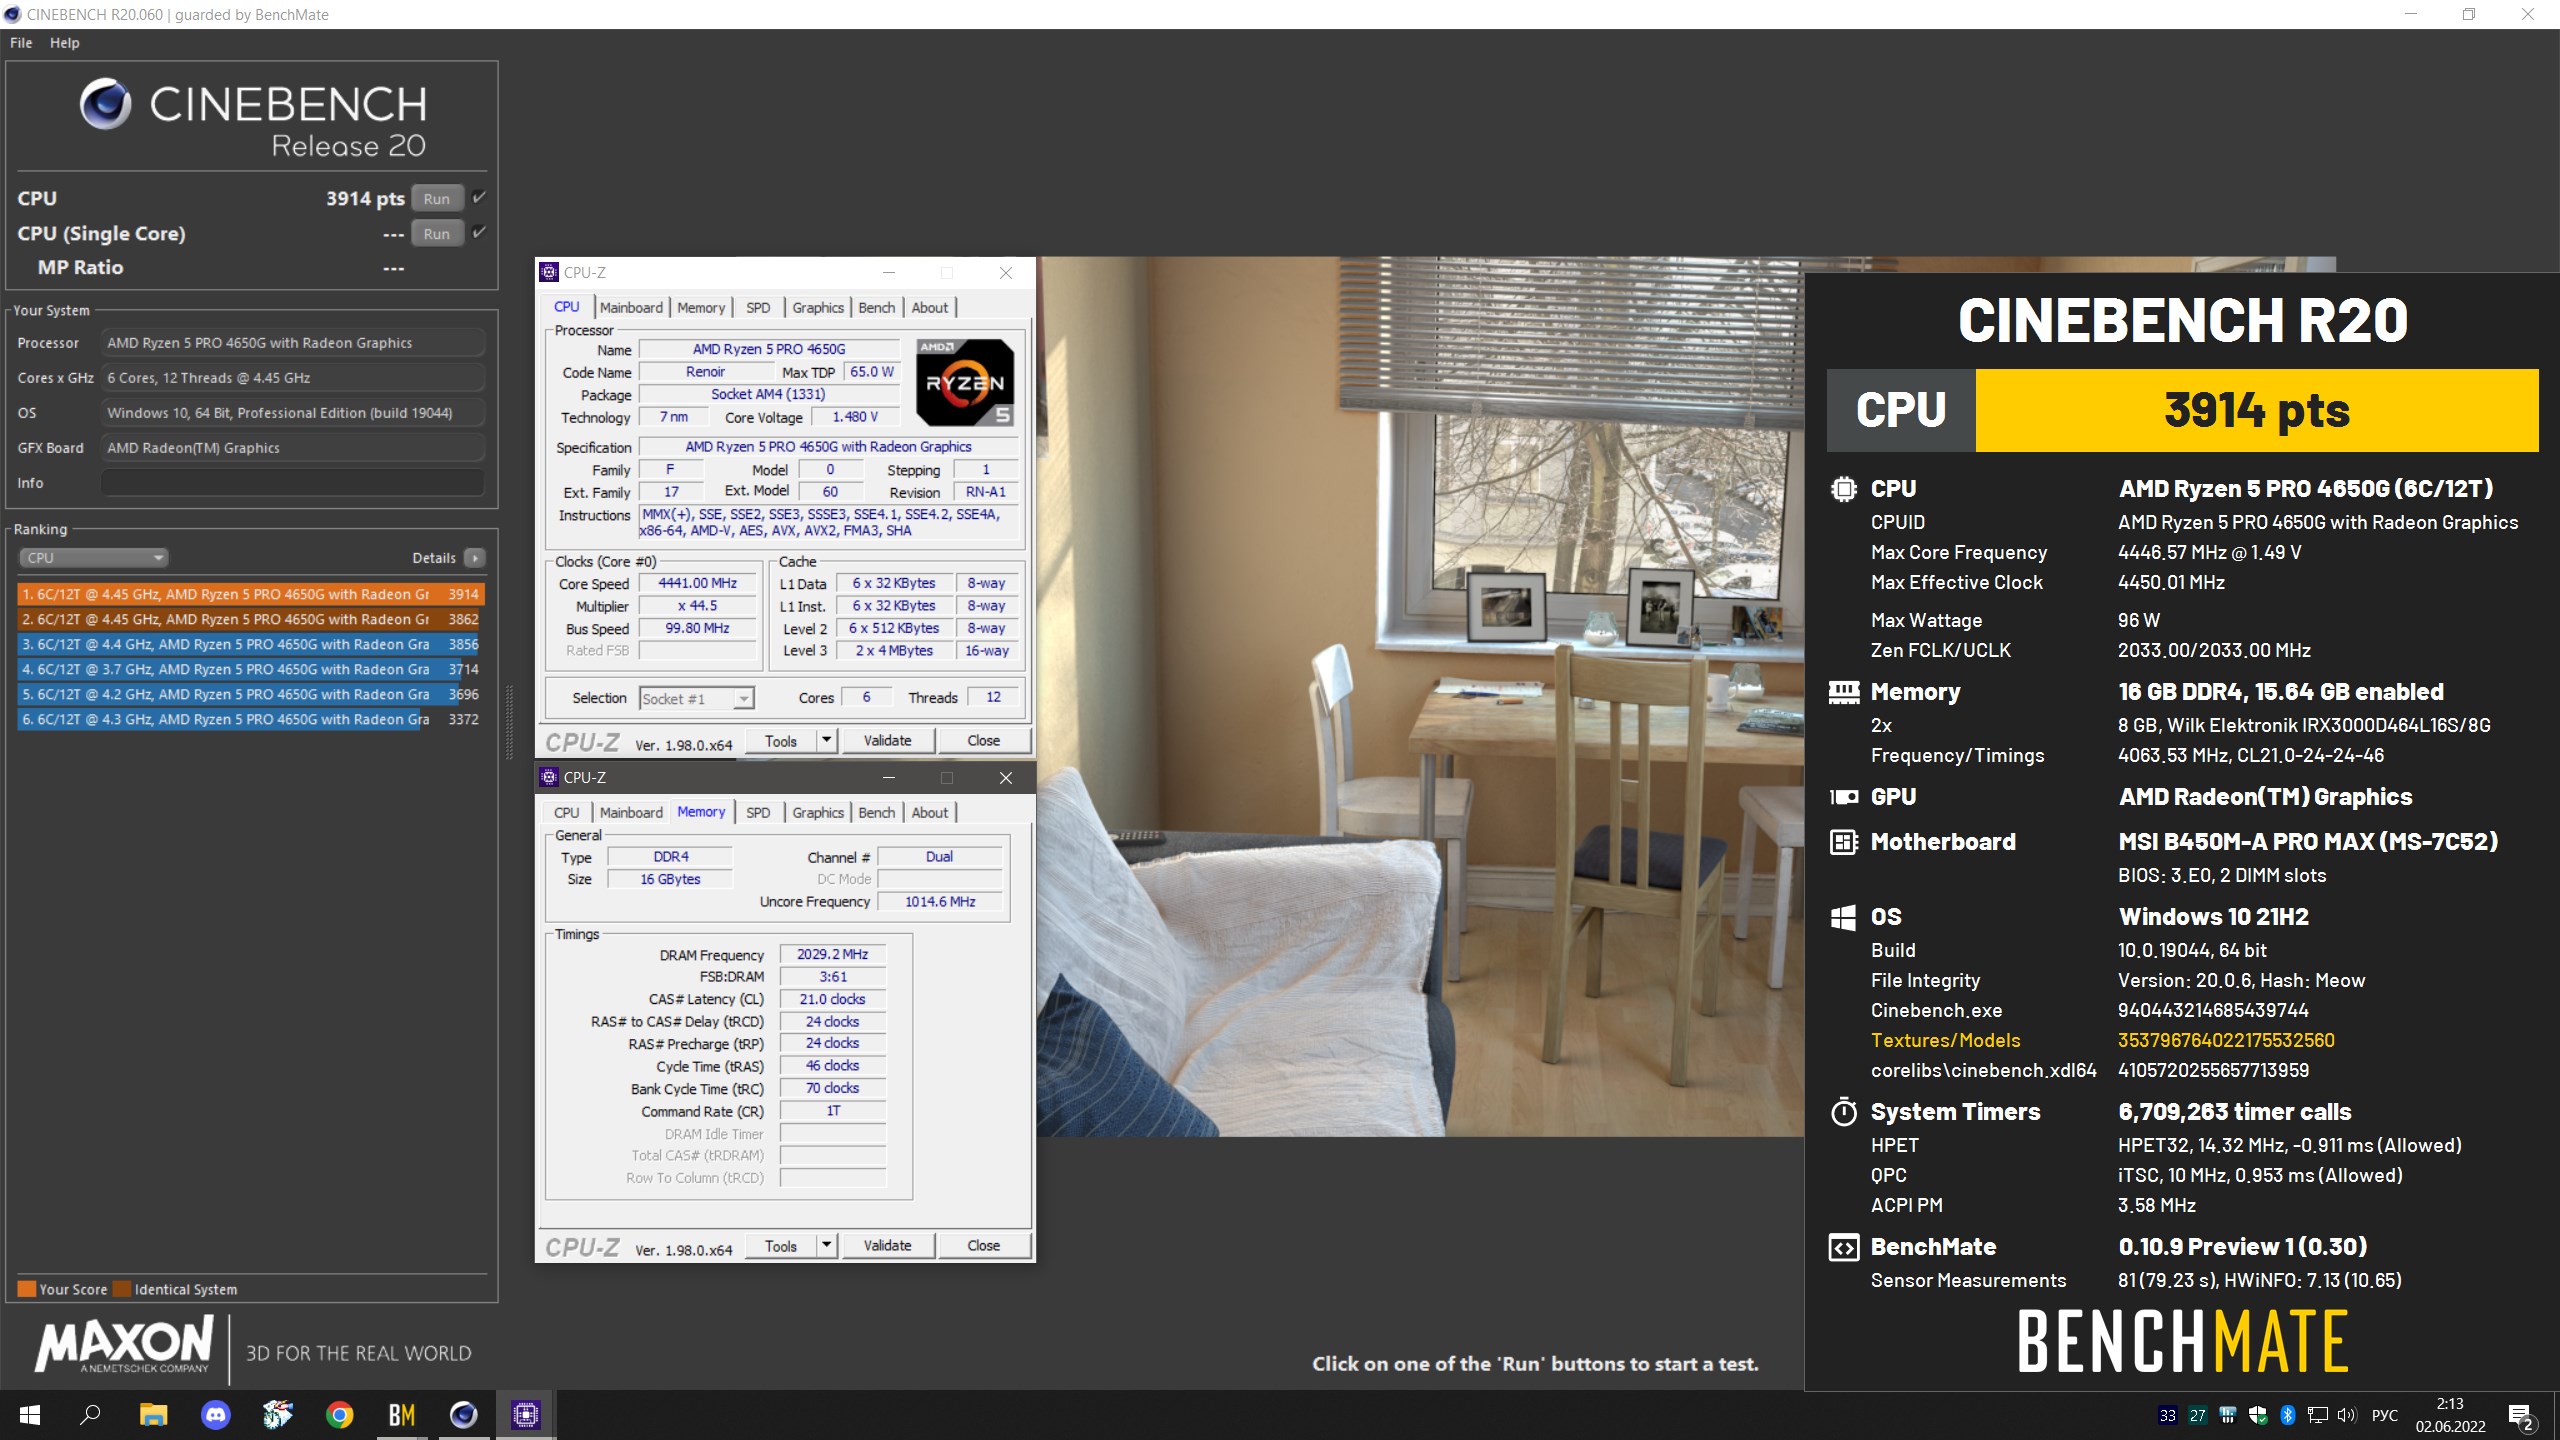The width and height of the screenshot is (2560, 1440).
Task: Switch to SPD tab in lower CPU-Z
Action: tap(758, 812)
